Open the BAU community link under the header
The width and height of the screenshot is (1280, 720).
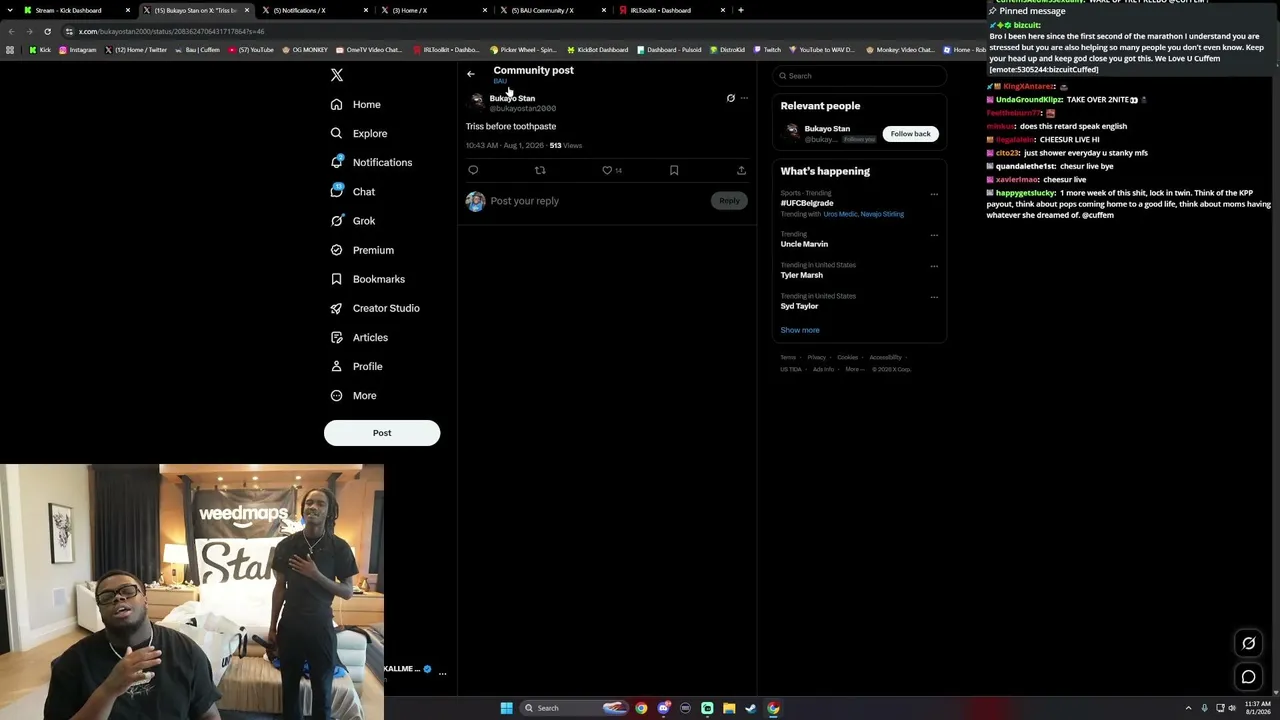[x=500, y=81]
